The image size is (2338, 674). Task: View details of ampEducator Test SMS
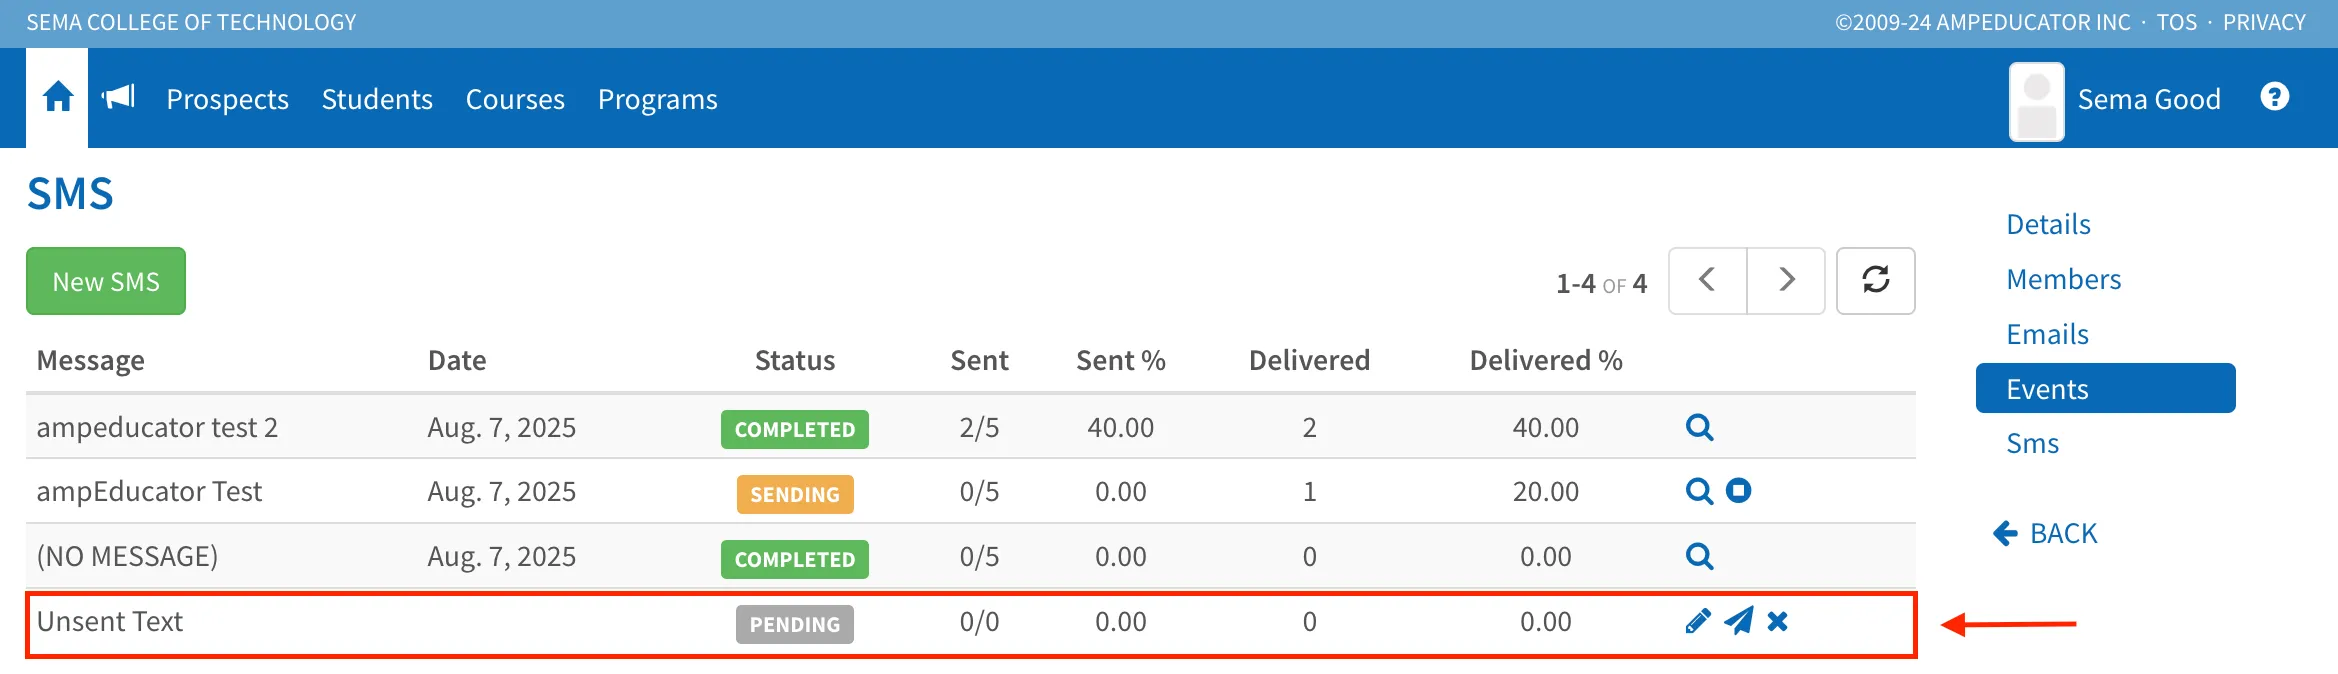(x=1699, y=491)
